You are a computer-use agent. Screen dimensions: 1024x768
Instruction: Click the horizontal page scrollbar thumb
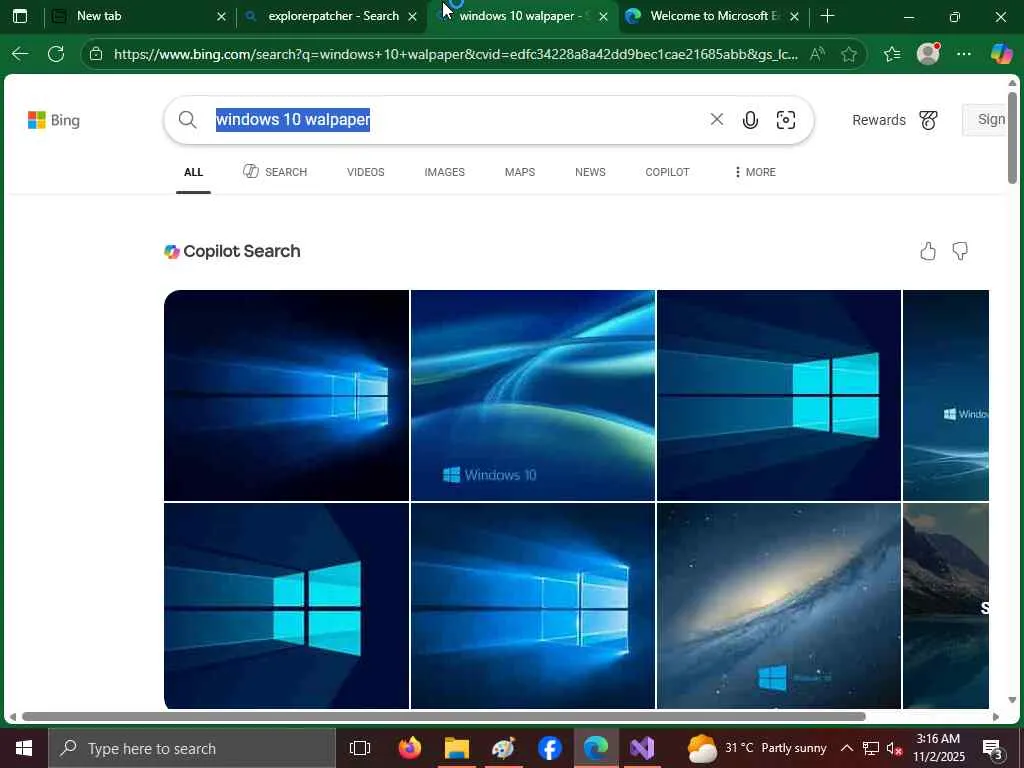pos(444,716)
